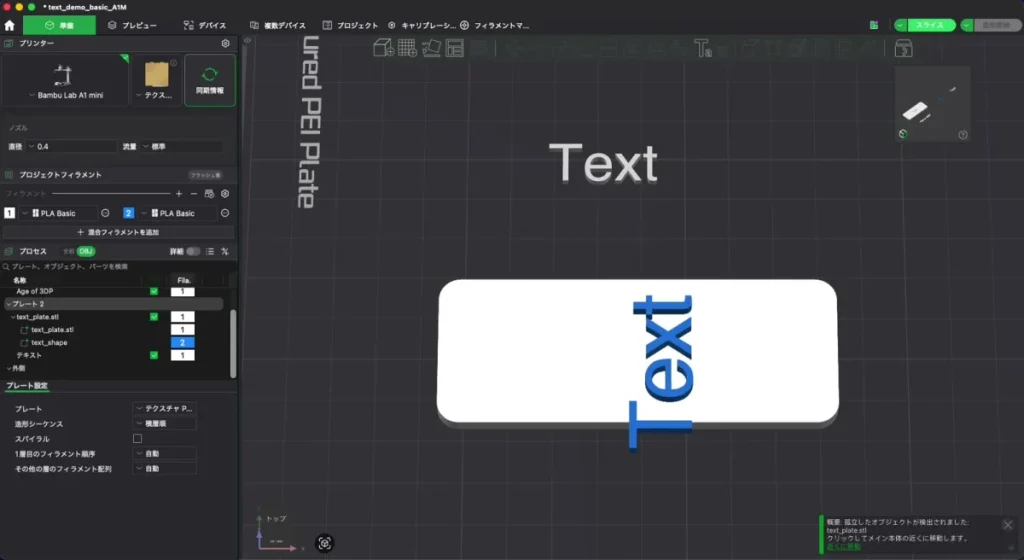Open the プレート テクスチャ P... dropdown
Image resolution: width=1024 pixels, height=560 pixels.
(x=165, y=409)
